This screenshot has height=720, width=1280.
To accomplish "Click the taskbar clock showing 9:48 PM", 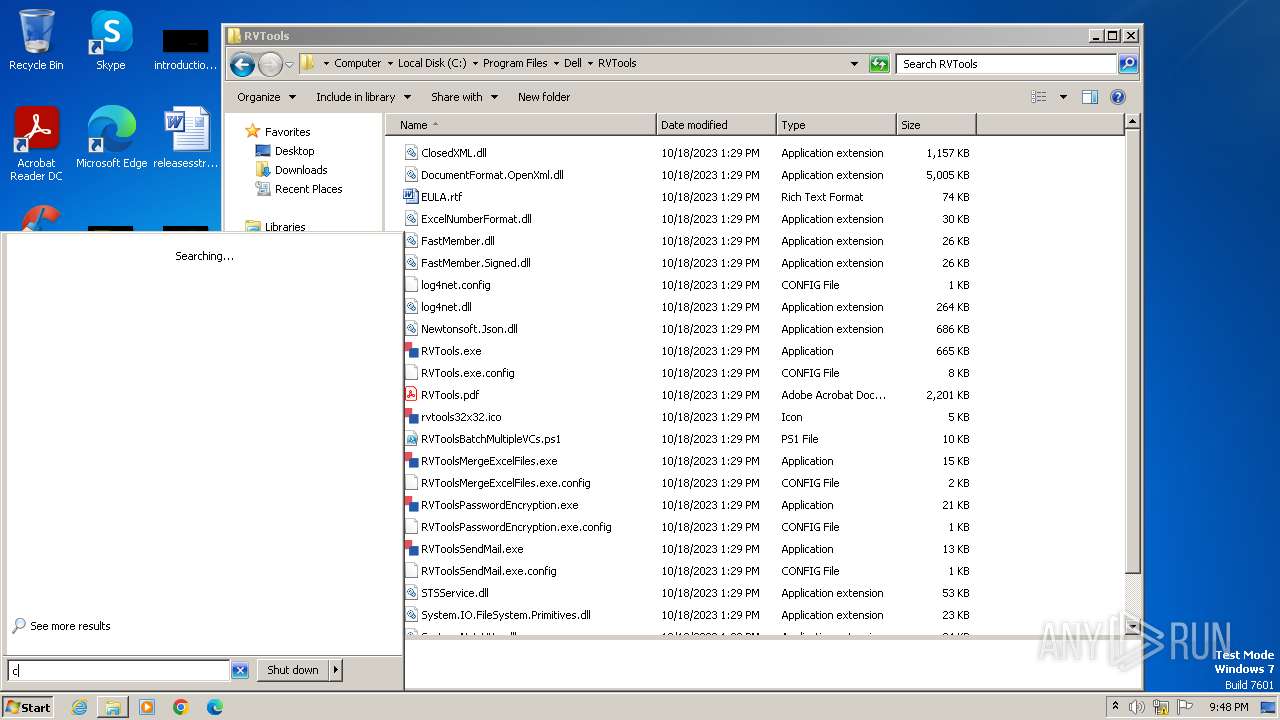I will (1228, 707).
